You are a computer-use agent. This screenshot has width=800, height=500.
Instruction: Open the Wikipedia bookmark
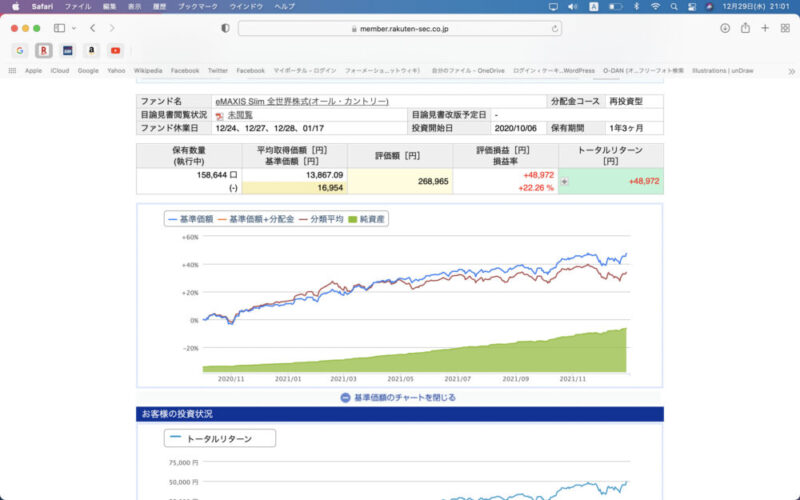(148, 71)
